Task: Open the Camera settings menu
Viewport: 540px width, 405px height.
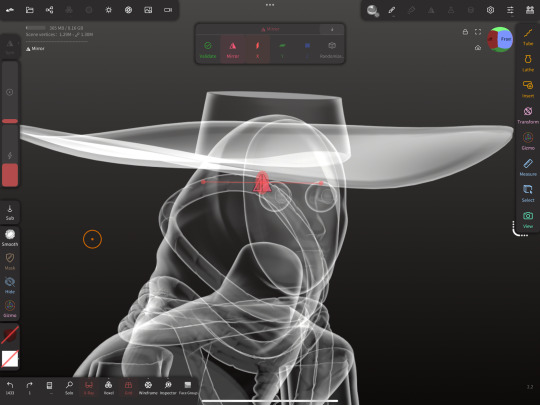Action: tap(168, 10)
